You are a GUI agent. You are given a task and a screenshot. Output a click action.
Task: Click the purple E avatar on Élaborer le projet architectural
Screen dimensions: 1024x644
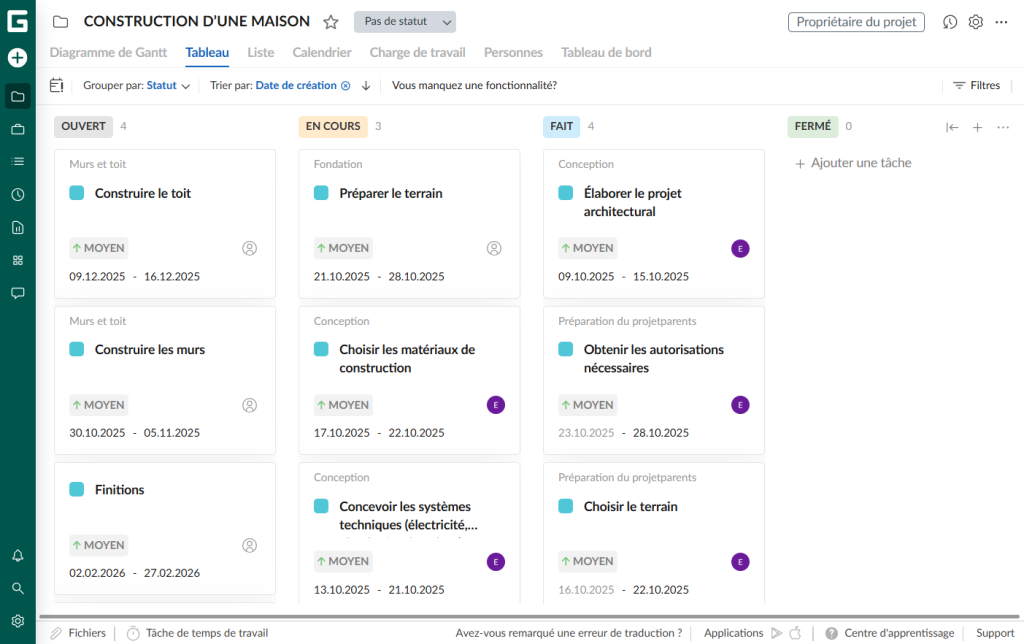tap(740, 248)
